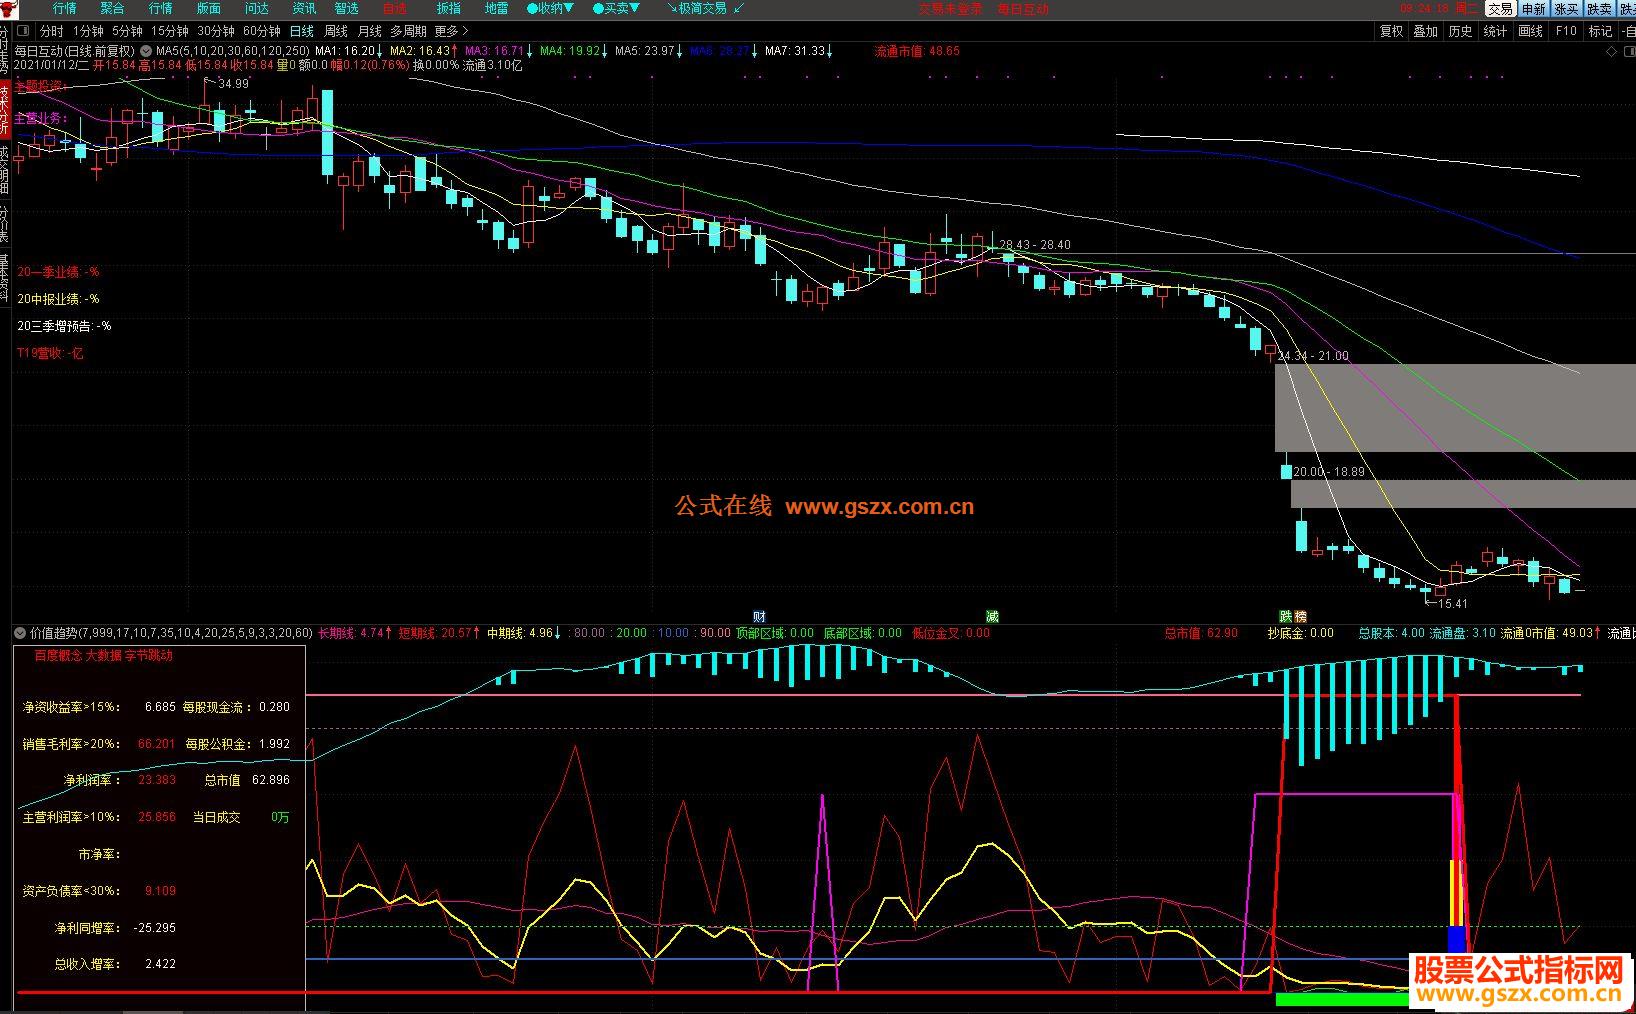Click the 跌榜 marker on date axis
This screenshot has height=1014, width=1636.
[x=1293, y=616]
